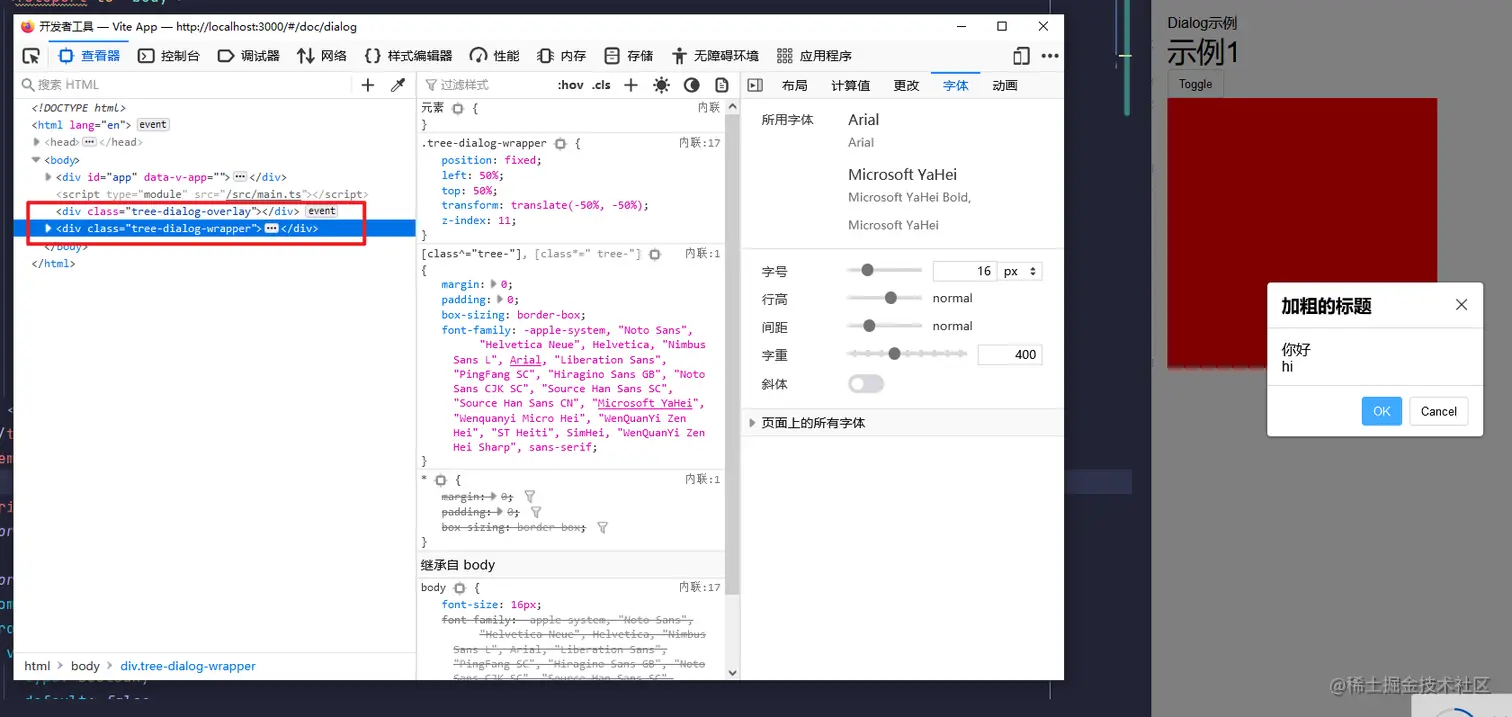
Task: Adjust the 字重 font weight slider
Action: click(907, 354)
